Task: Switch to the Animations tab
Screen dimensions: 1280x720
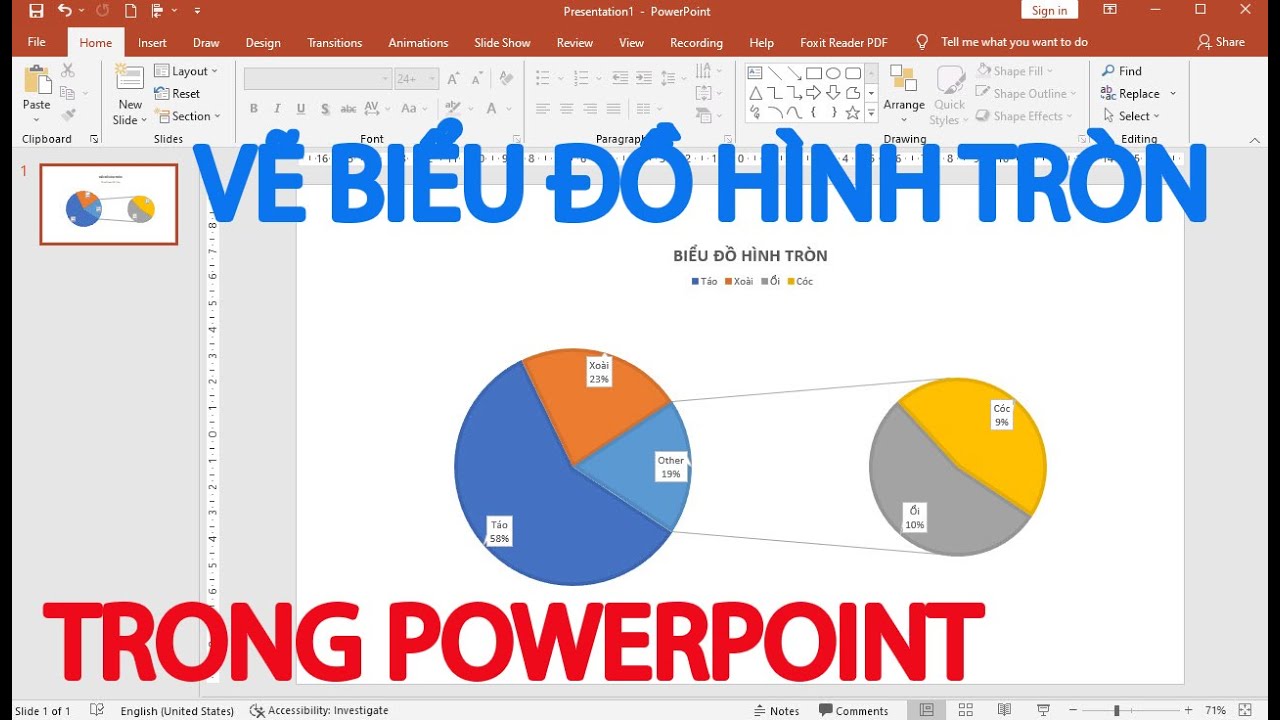Action: 418,42
